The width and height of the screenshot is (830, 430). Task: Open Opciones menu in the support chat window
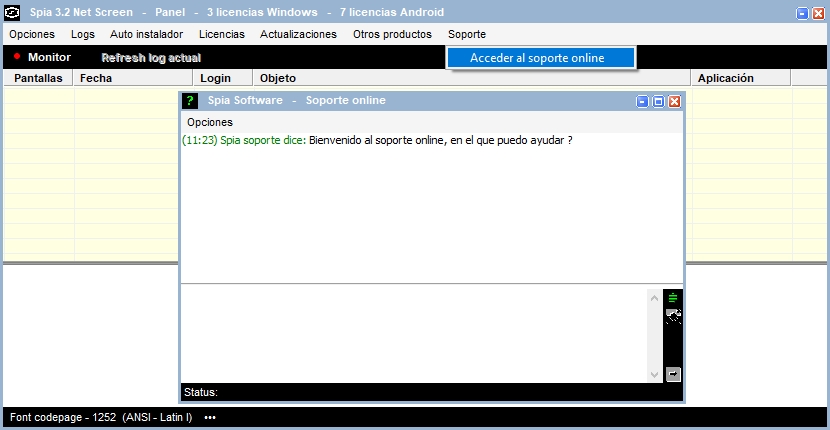tap(210, 122)
